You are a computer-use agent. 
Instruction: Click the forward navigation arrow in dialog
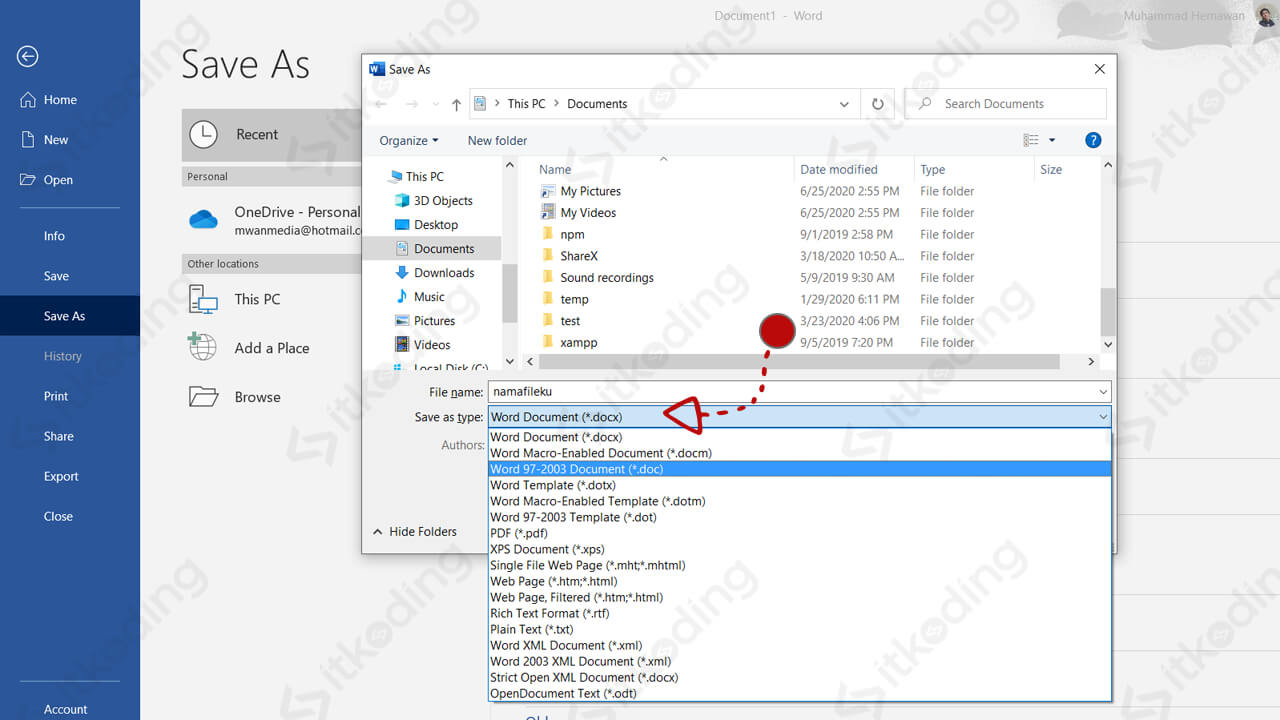pos(411,104)
